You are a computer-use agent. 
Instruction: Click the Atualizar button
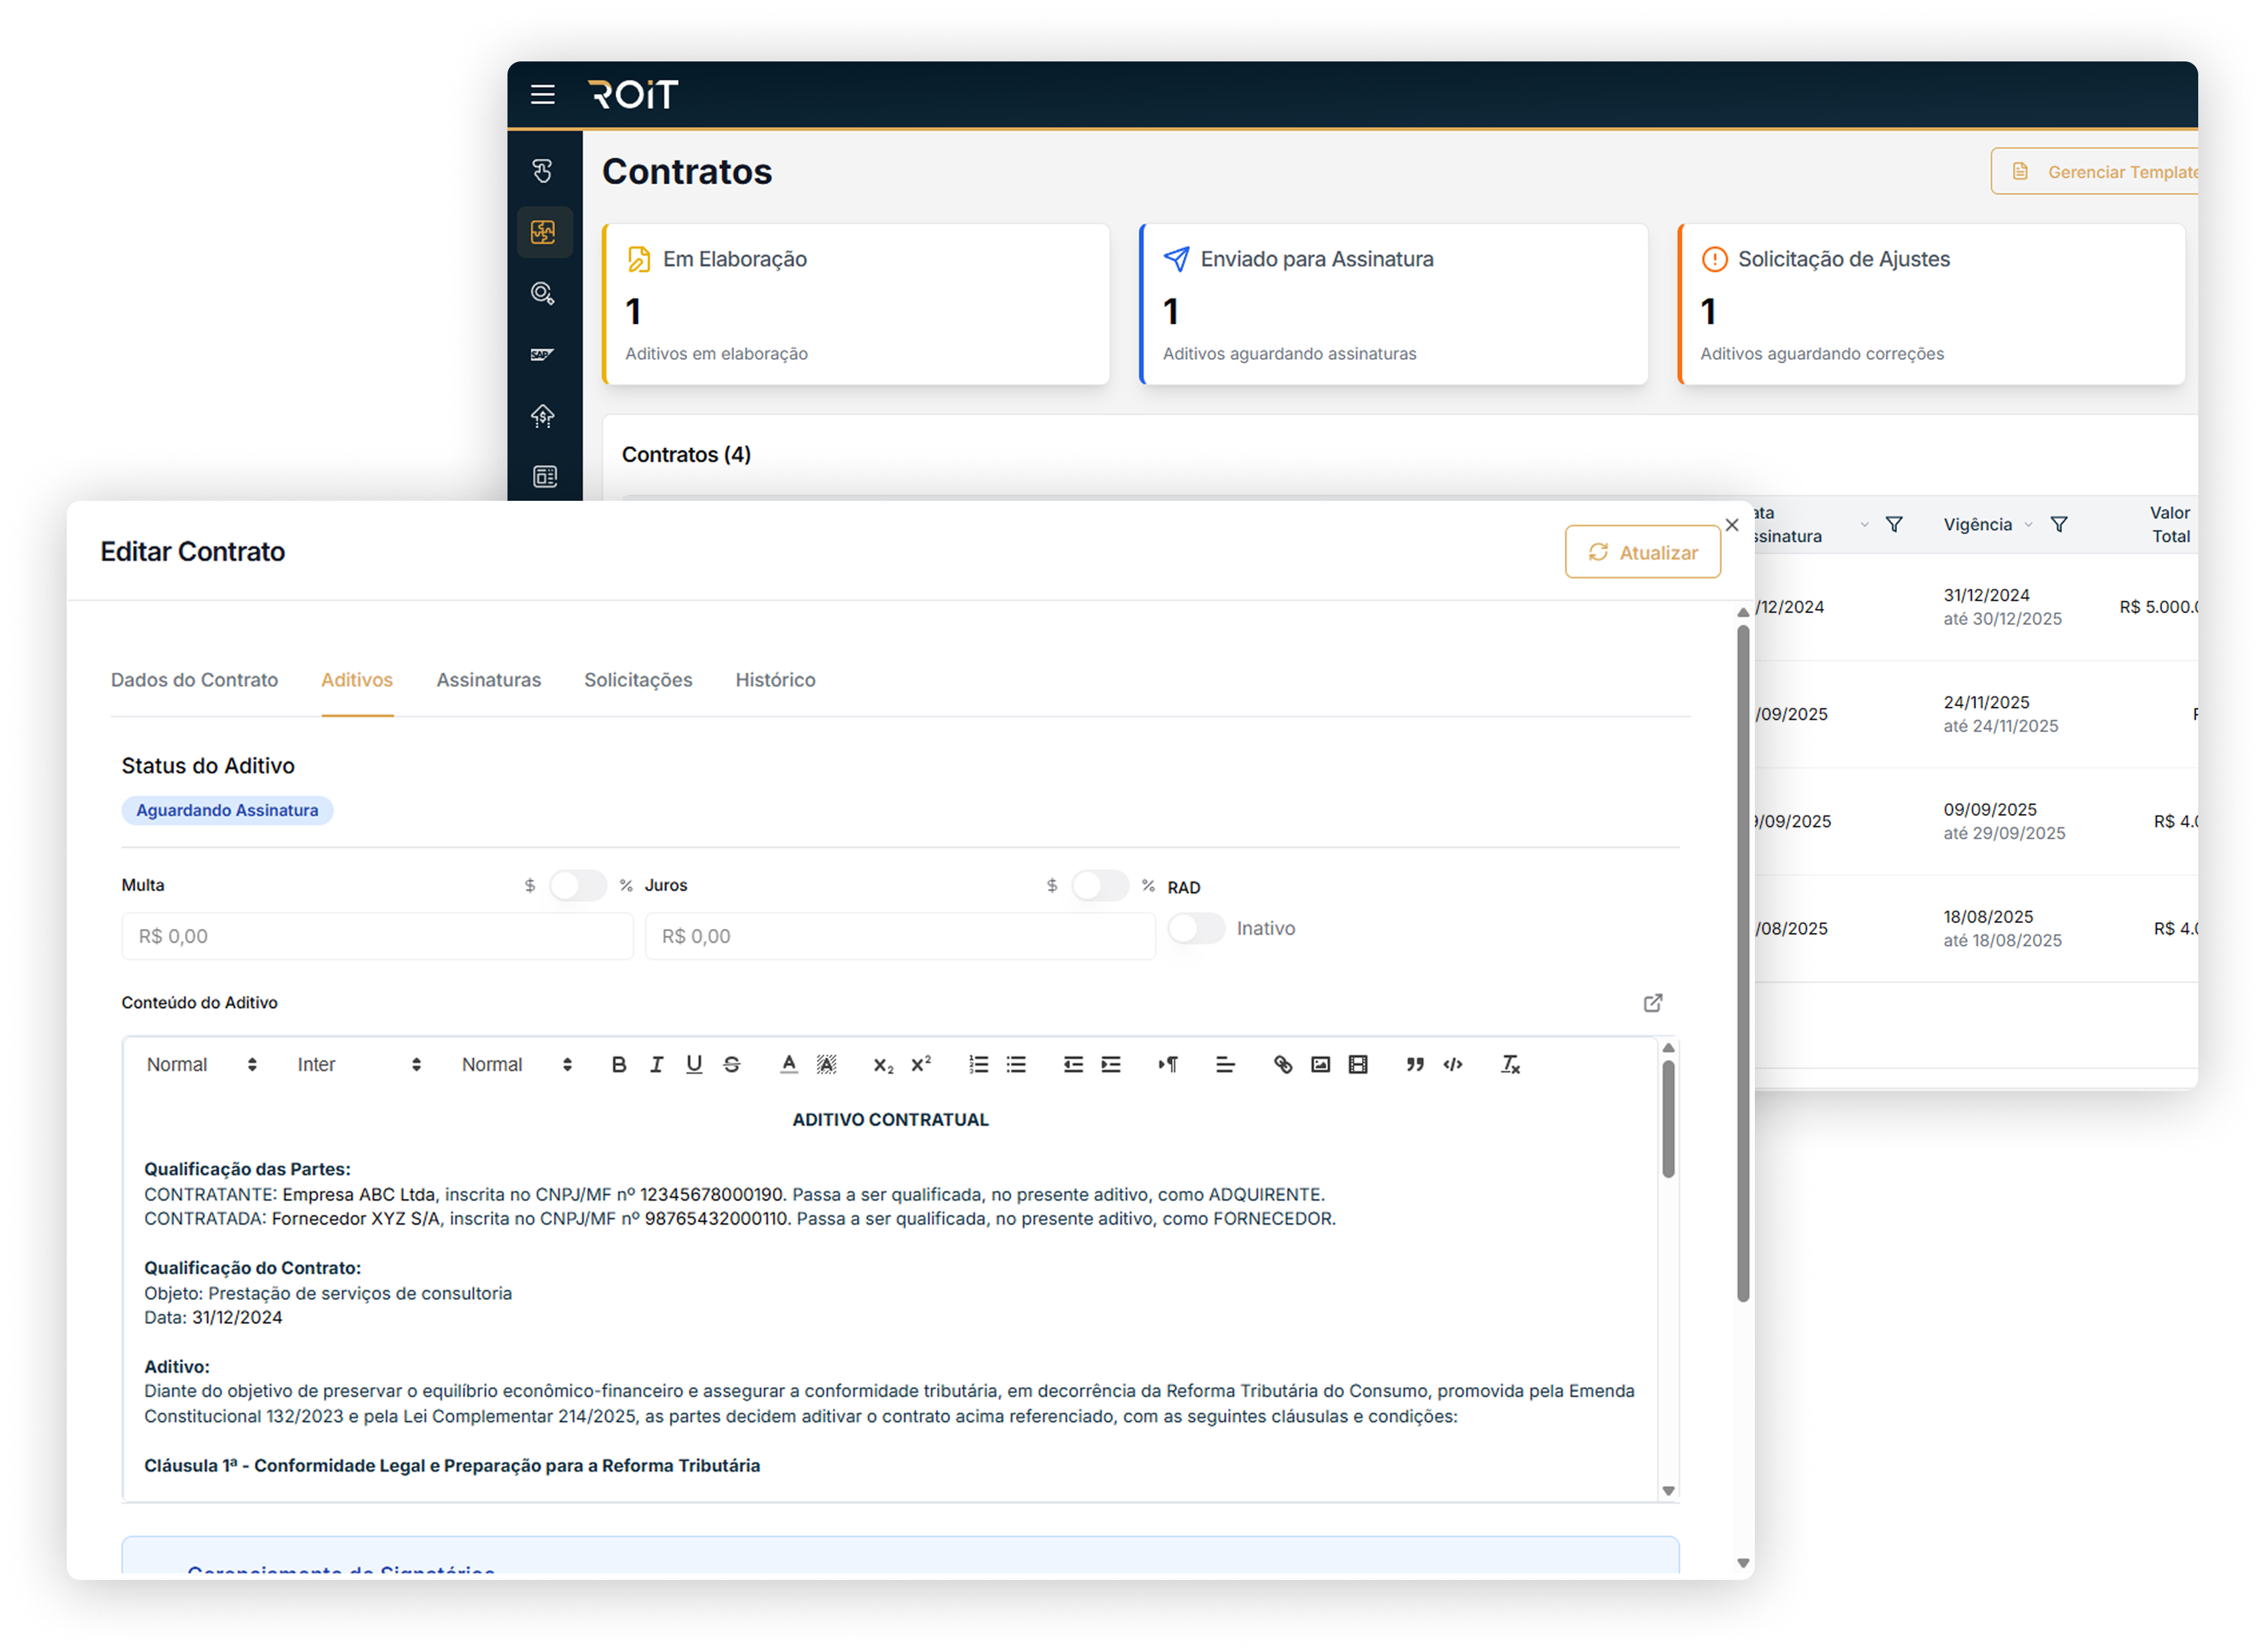(x=1642, y=553)
